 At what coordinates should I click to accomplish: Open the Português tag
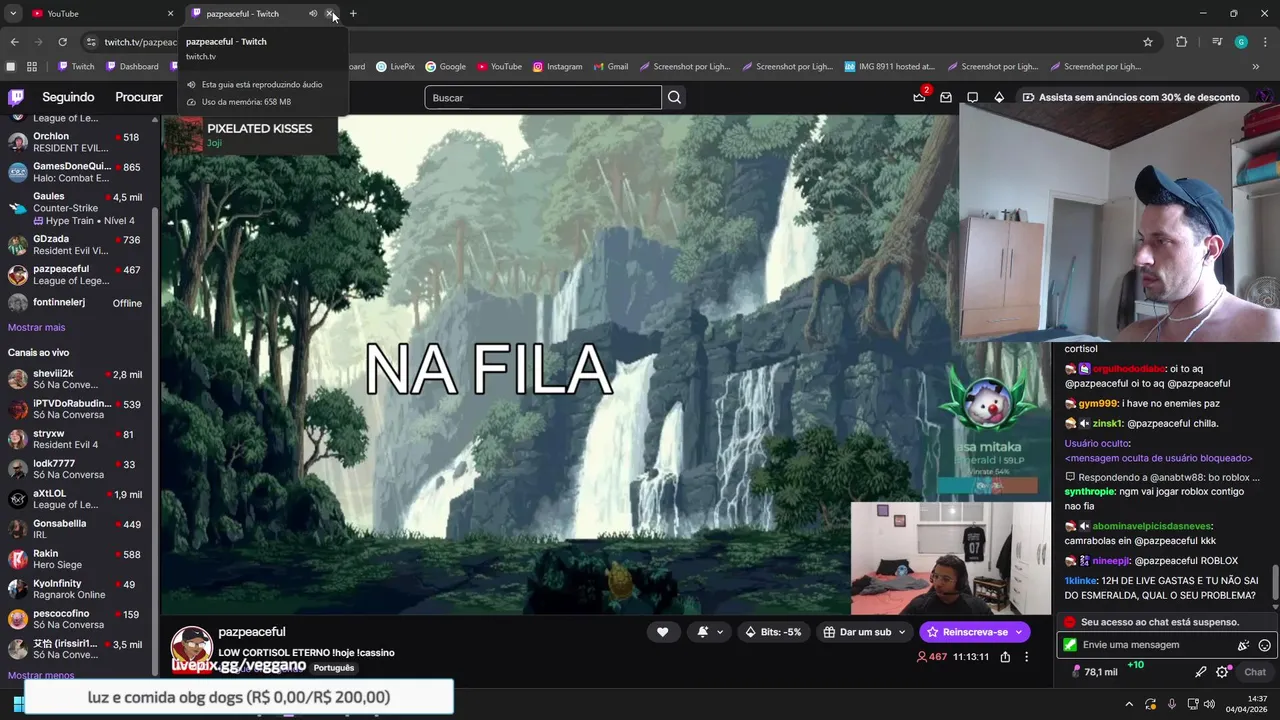point(334,668)
